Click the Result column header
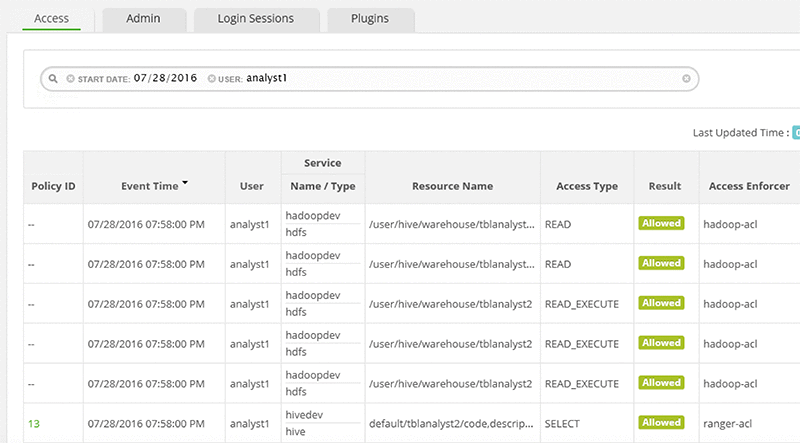 [x=665, y=186]
